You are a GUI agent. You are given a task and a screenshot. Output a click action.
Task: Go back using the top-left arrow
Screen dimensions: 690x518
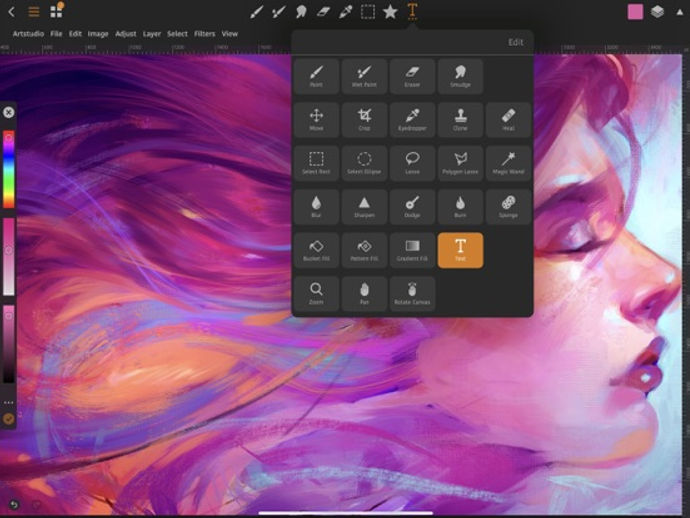pyautogui.click(x=11, y=12)
